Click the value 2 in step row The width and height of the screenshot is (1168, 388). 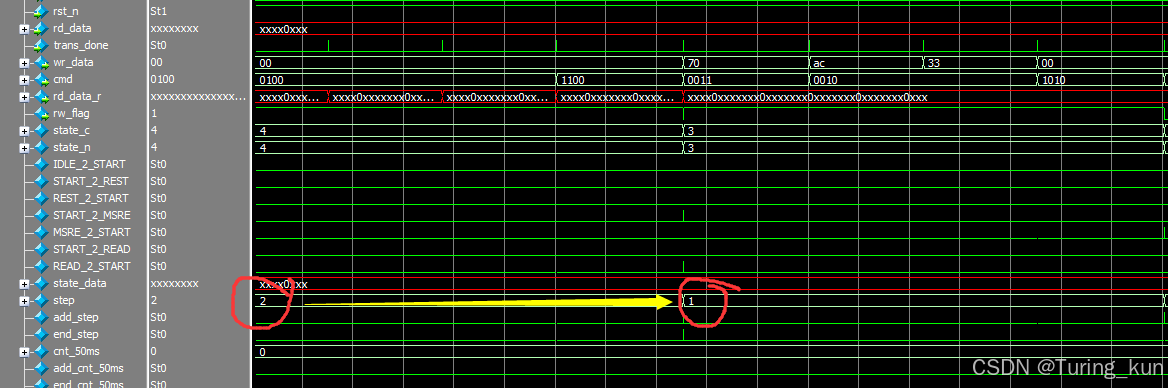click(x=153, y=301)
